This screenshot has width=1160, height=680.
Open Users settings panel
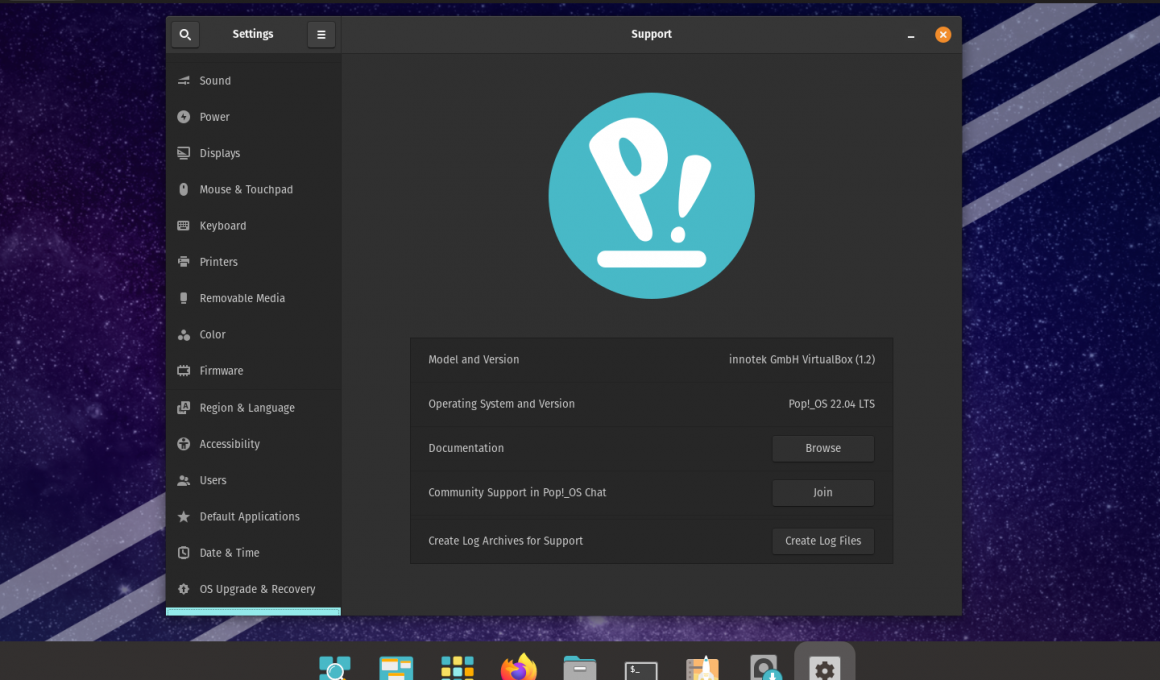point(213,480)
